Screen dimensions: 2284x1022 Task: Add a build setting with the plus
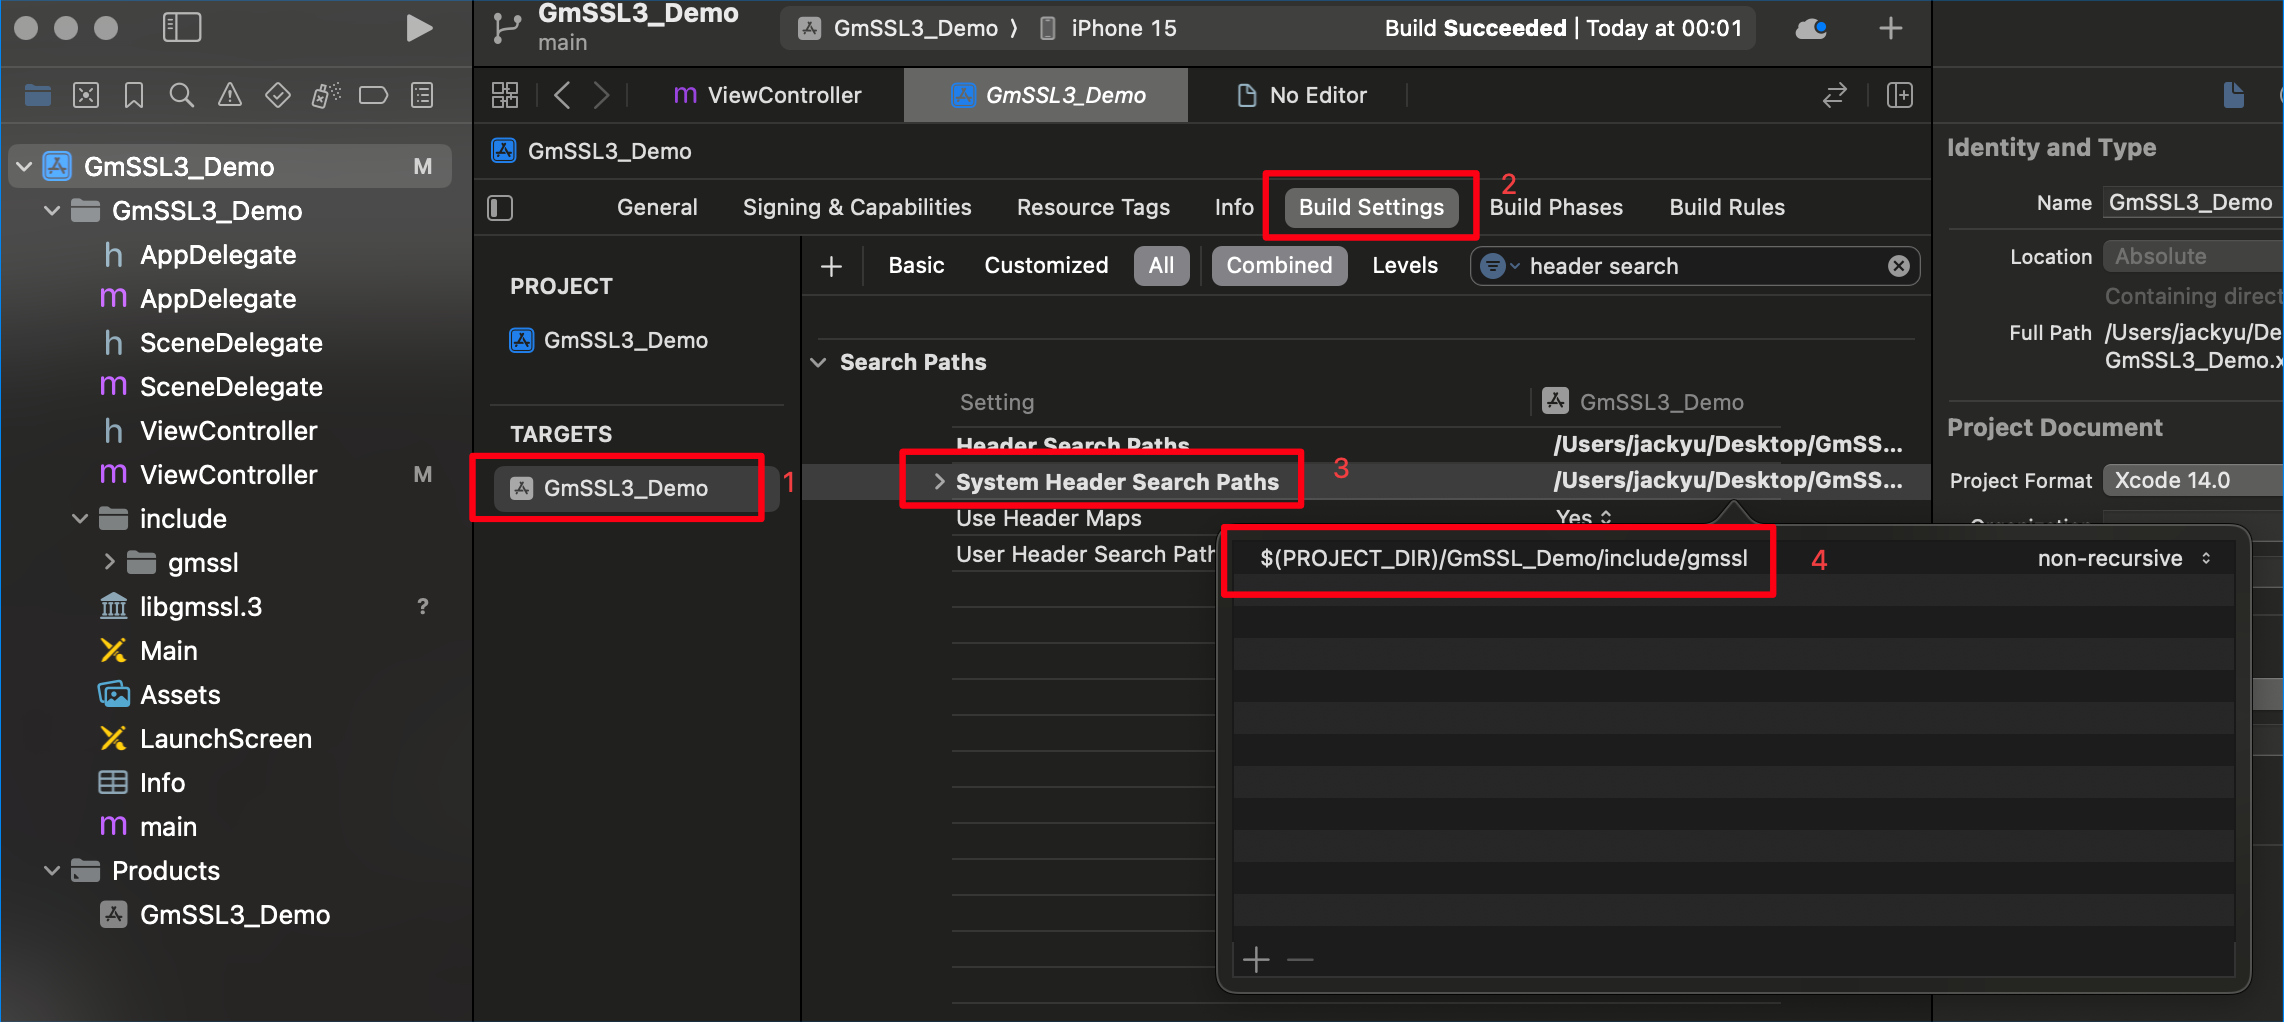pos(831,266)
